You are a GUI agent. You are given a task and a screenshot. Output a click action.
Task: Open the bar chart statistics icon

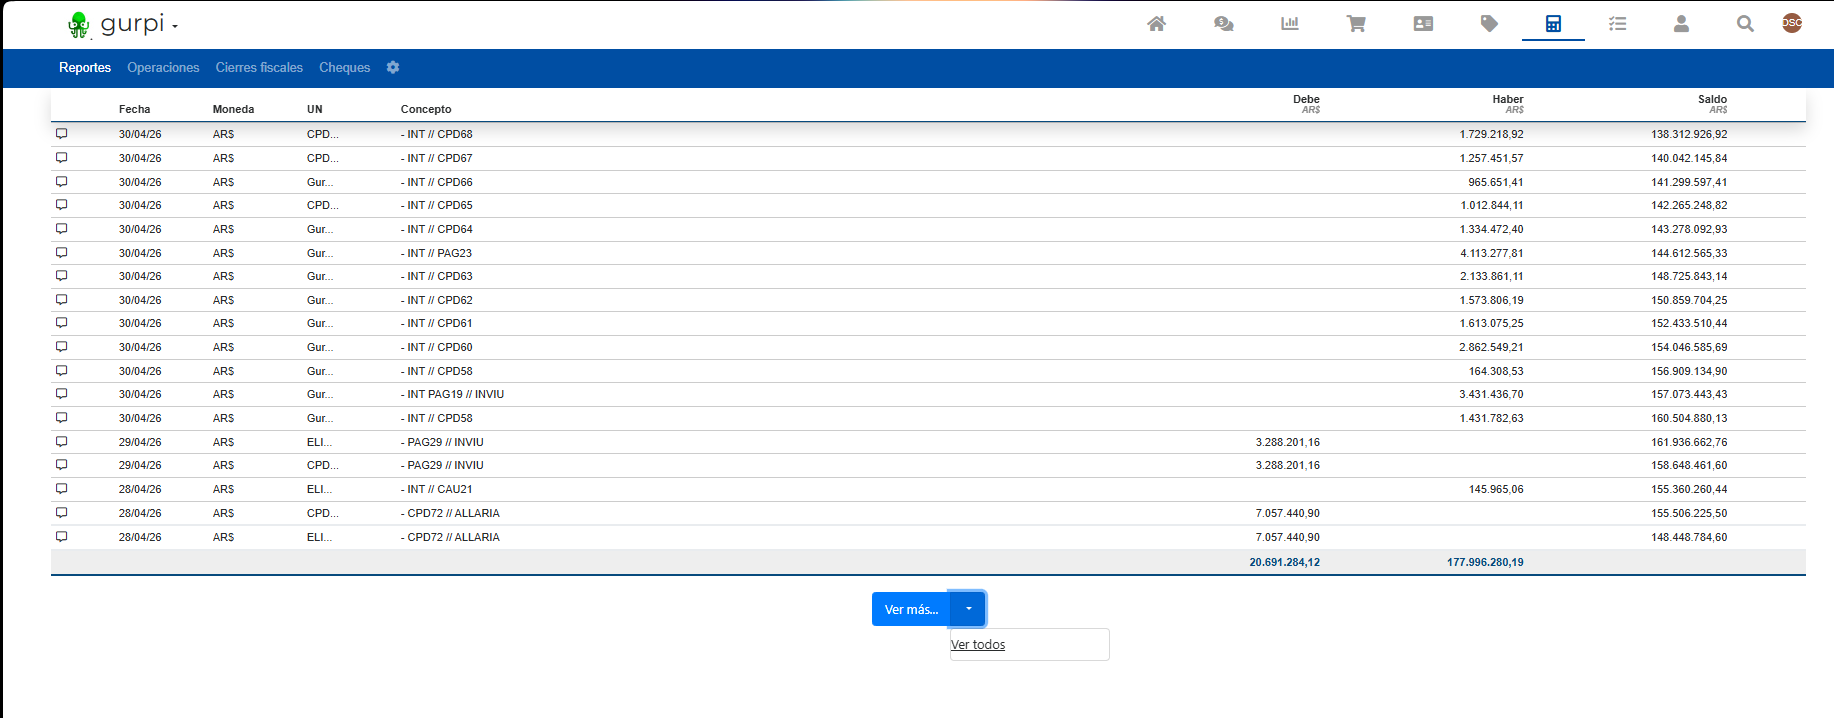click(1290, 23)
